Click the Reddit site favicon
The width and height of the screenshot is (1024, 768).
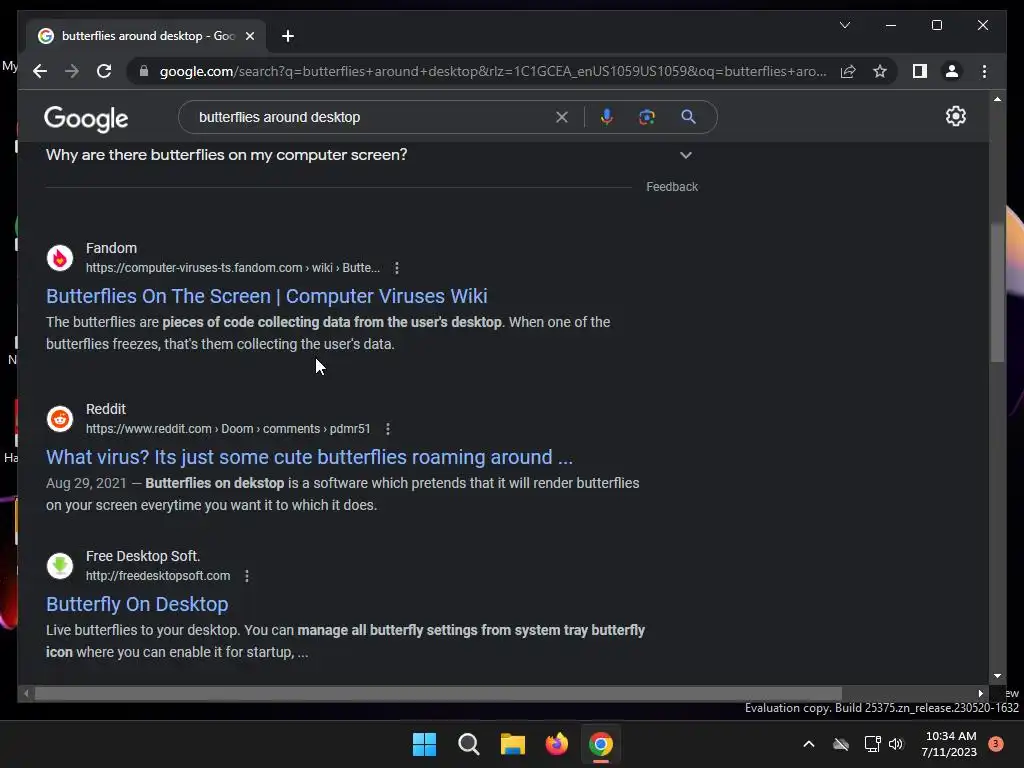tap(60, 419)
